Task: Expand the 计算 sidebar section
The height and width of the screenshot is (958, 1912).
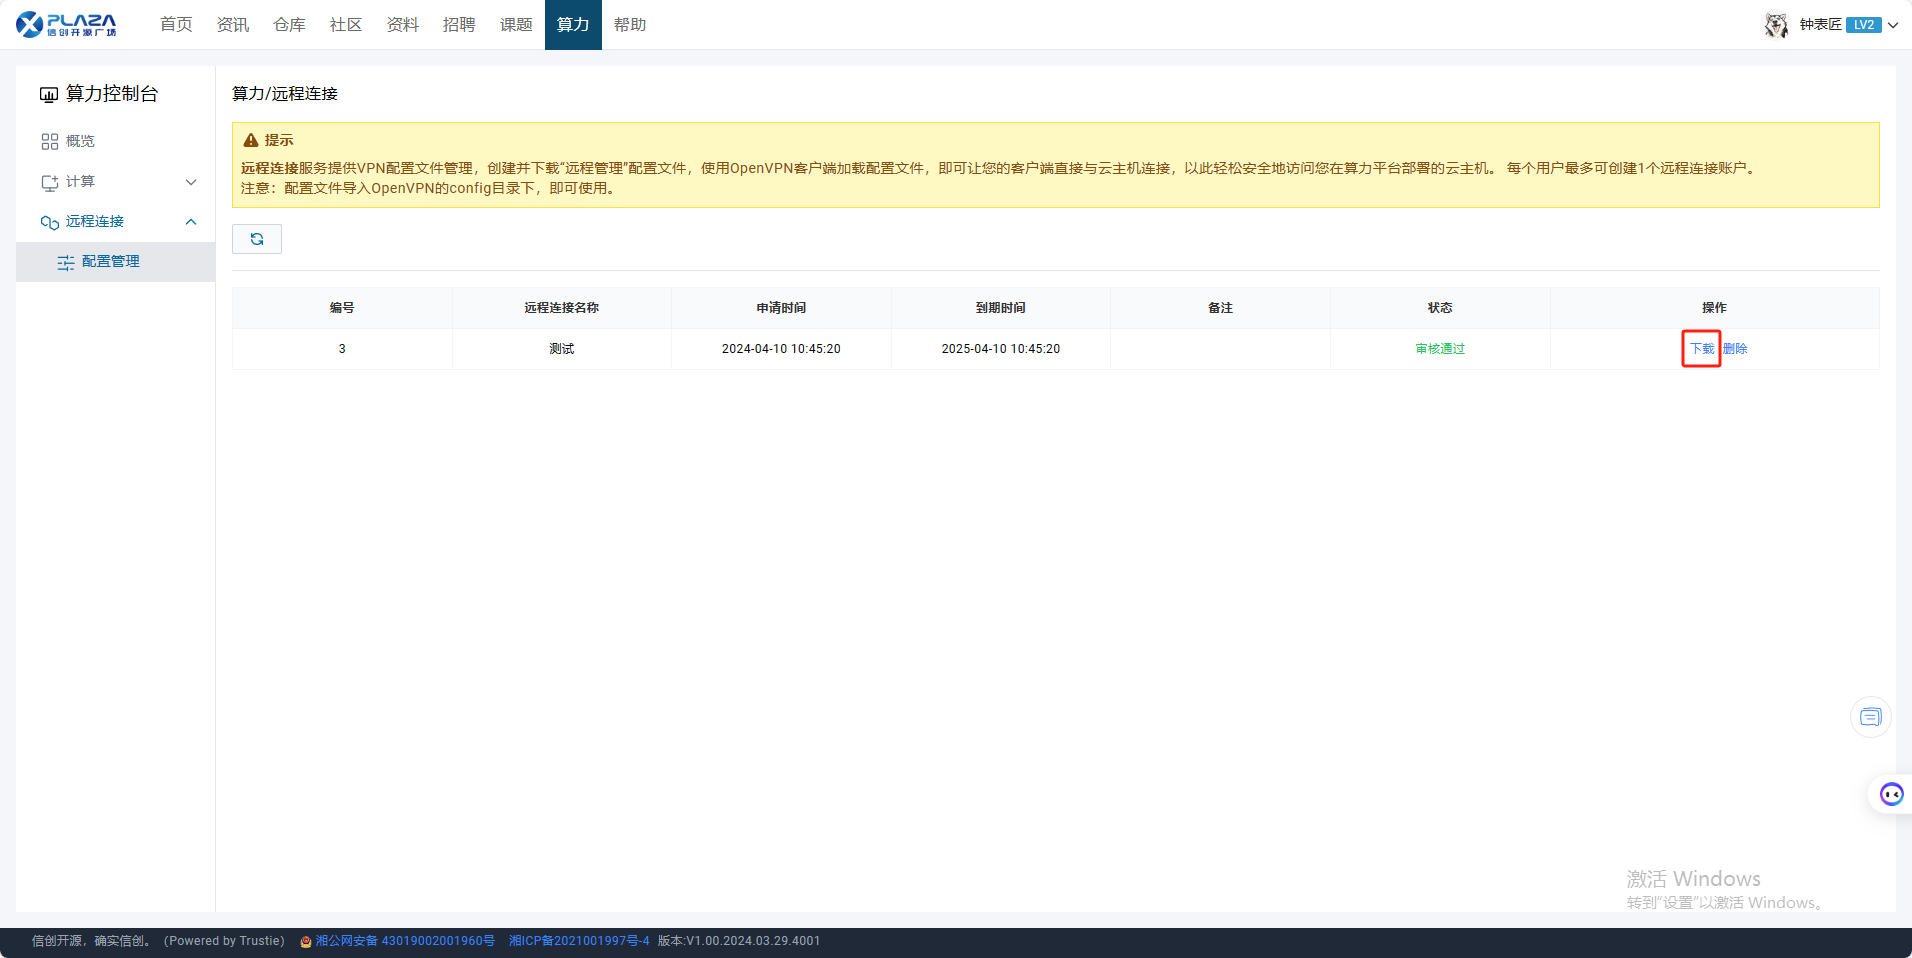Action: pos(191,182)
